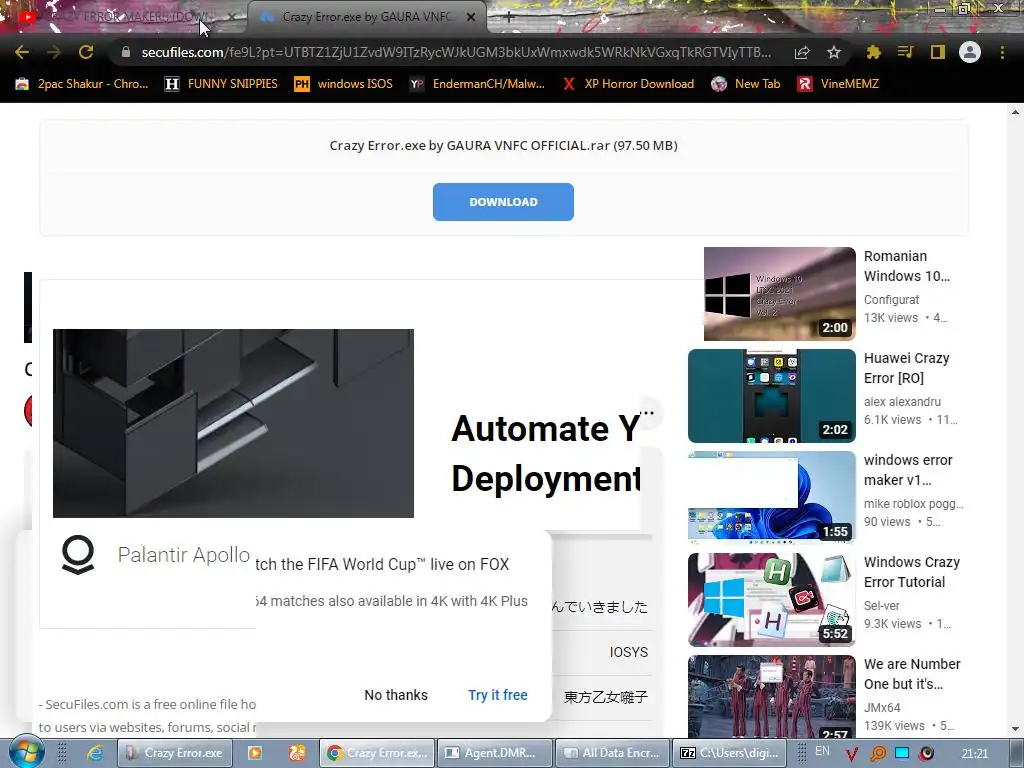Open the Agent.DMR taskbar window
Image resolution: width=1024 pixels, height=768 pixels.
click(x=494, y=753)
